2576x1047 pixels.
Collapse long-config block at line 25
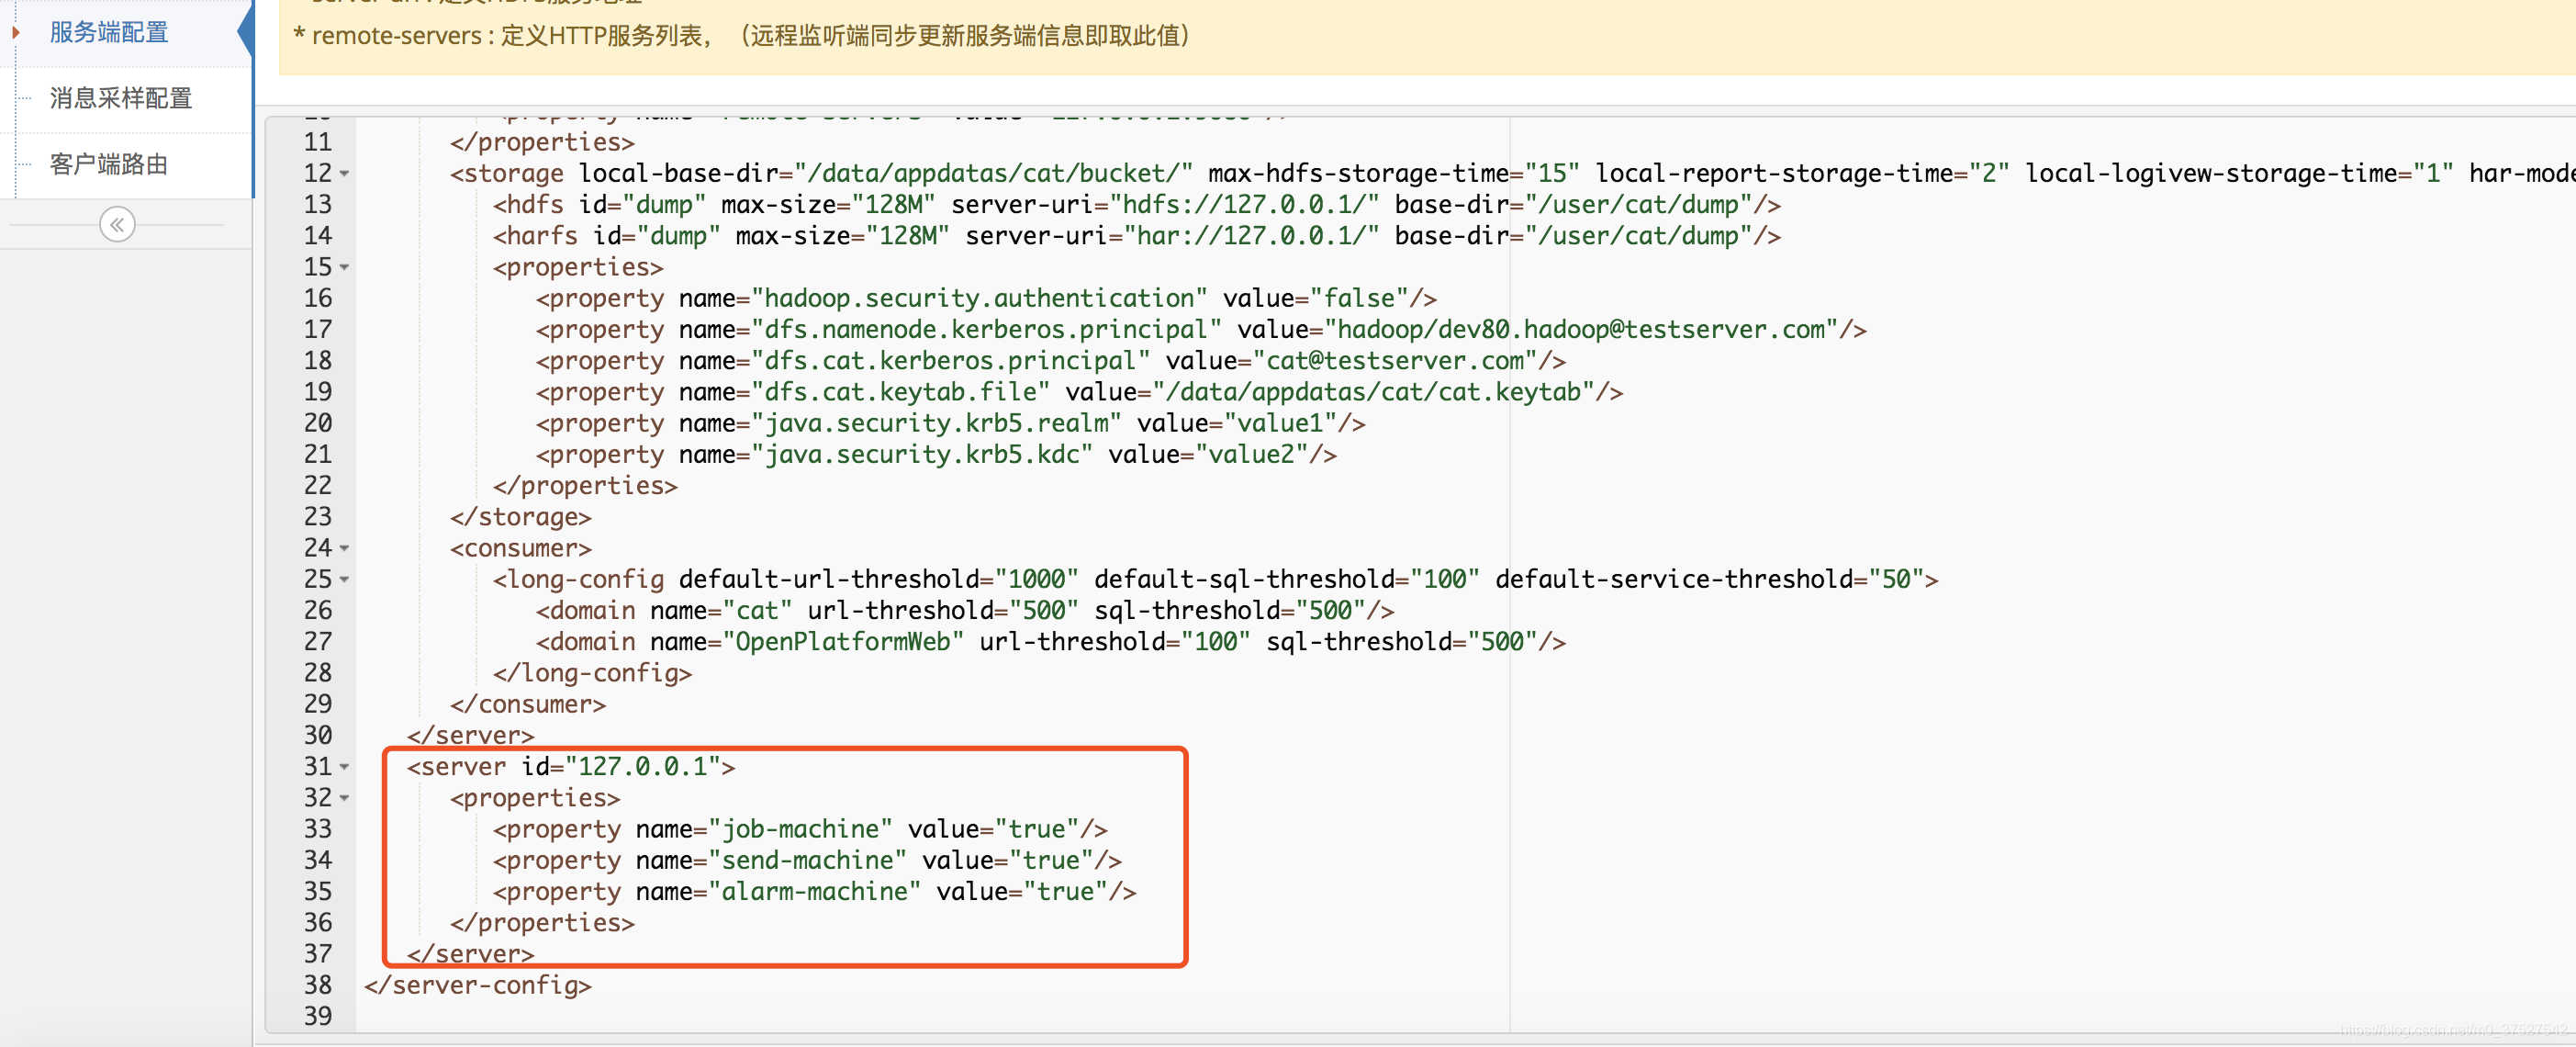(x=345, y=580)
